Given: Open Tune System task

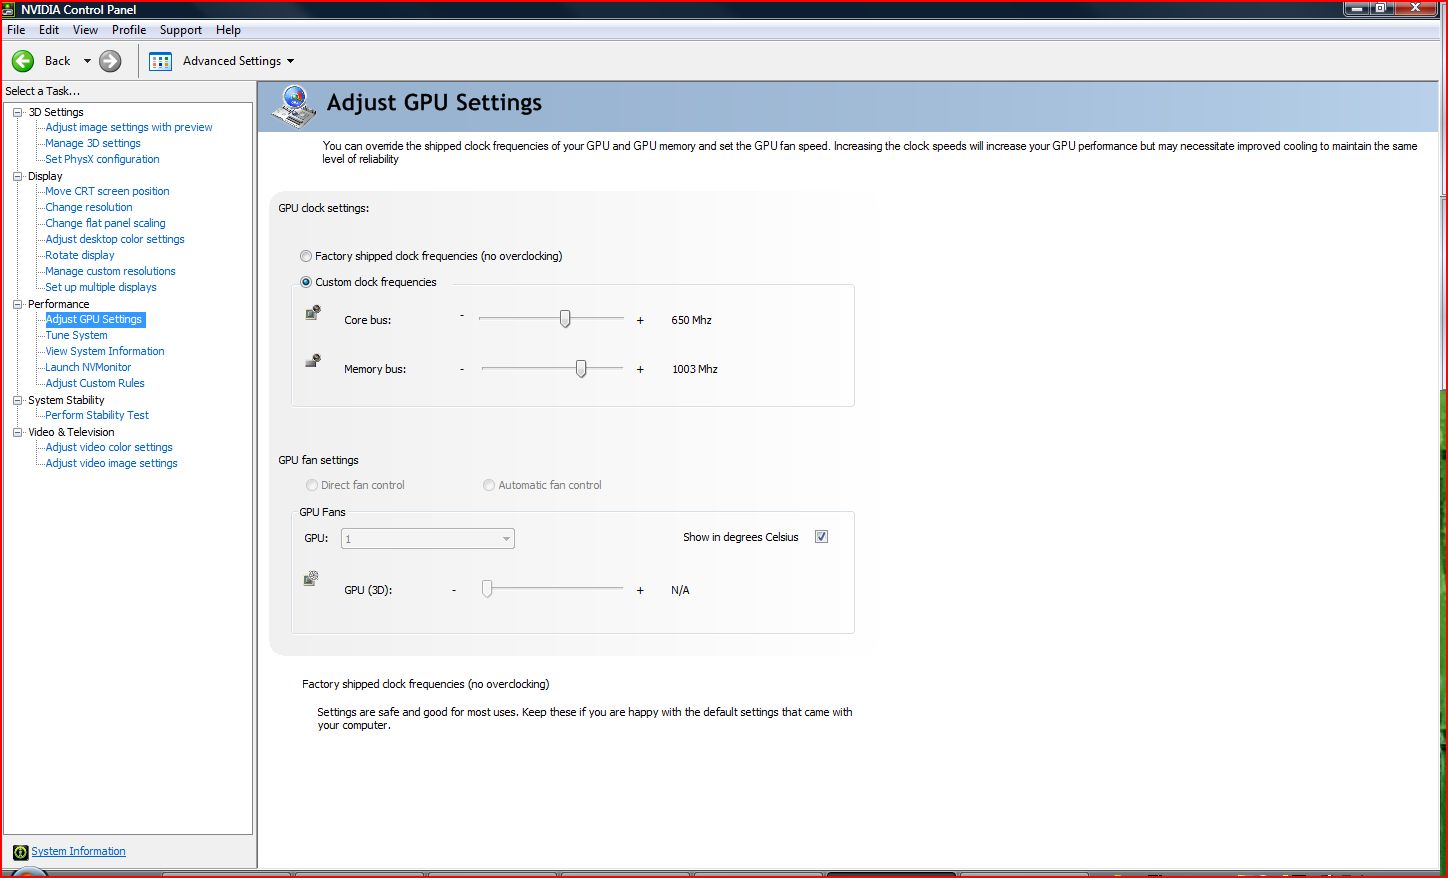Looking at the screenshot, I should 76,335.
